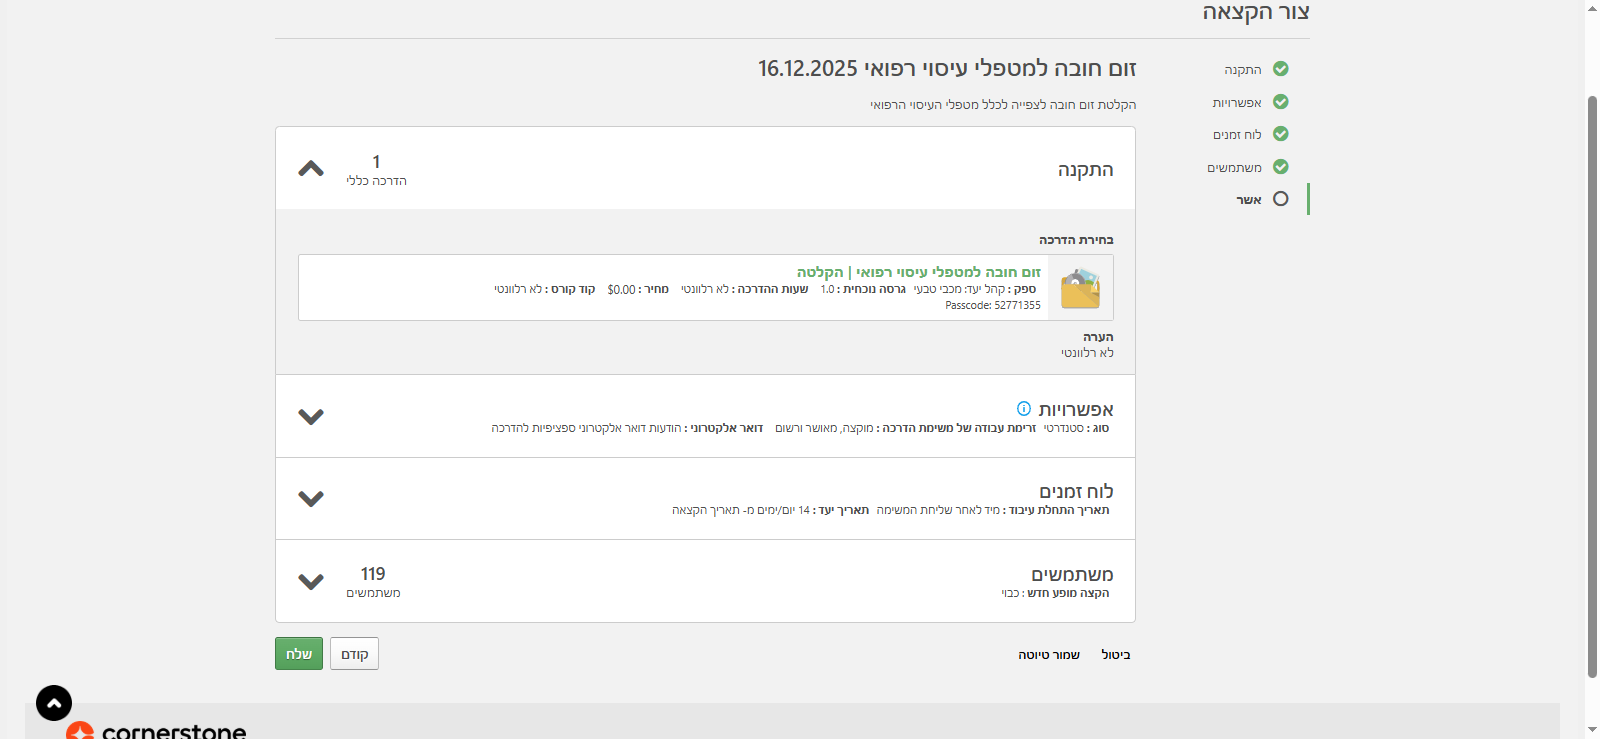This screenshot has height=739, width=1600.
Task: Click the green checkmark next to אפשרויות step
Action: pyautogui.click(x=1280, y=102)
